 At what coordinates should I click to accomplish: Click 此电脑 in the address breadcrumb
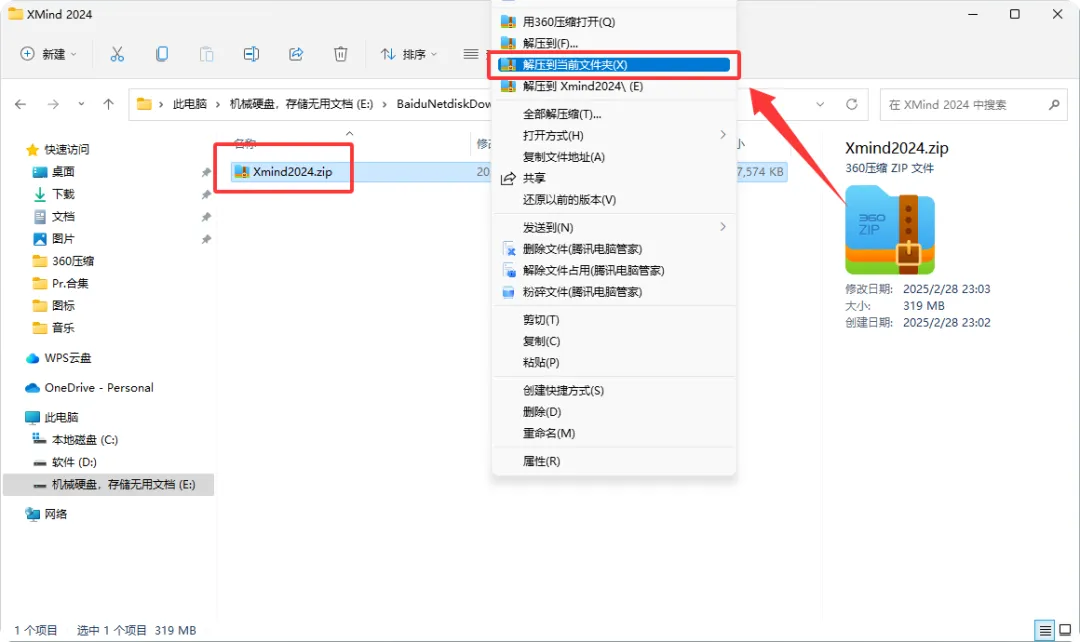189,104
